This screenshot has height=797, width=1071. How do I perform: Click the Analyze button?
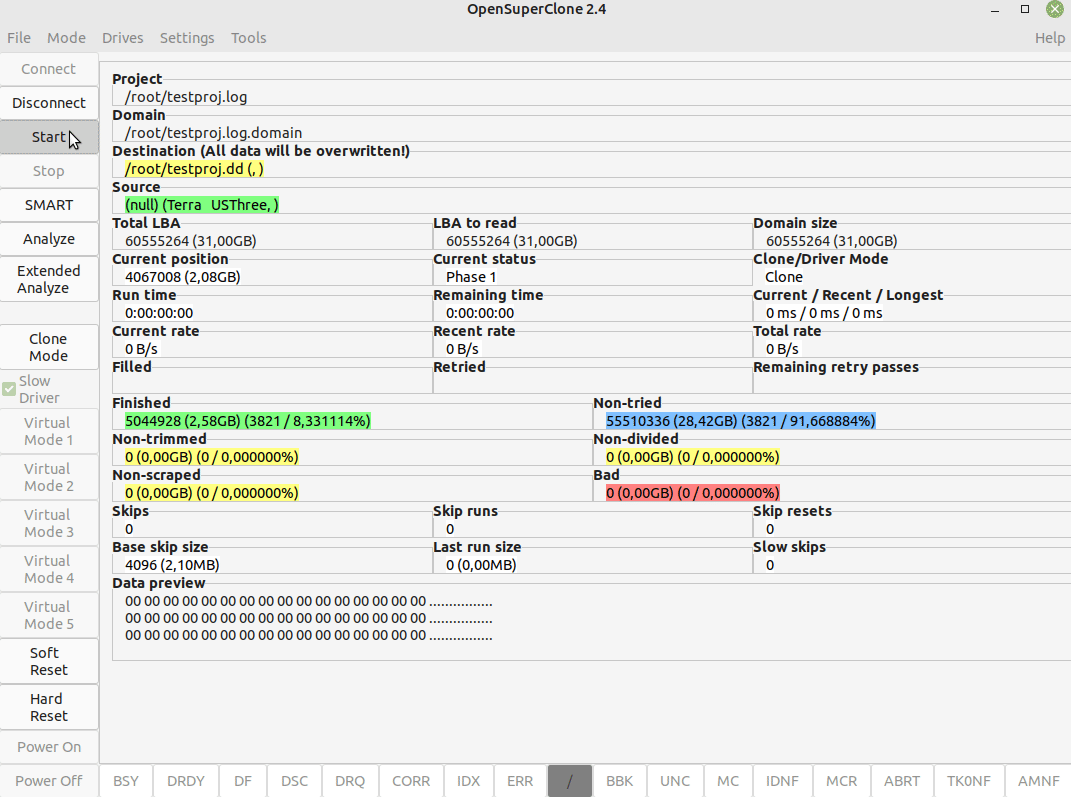tap(49, 239)
